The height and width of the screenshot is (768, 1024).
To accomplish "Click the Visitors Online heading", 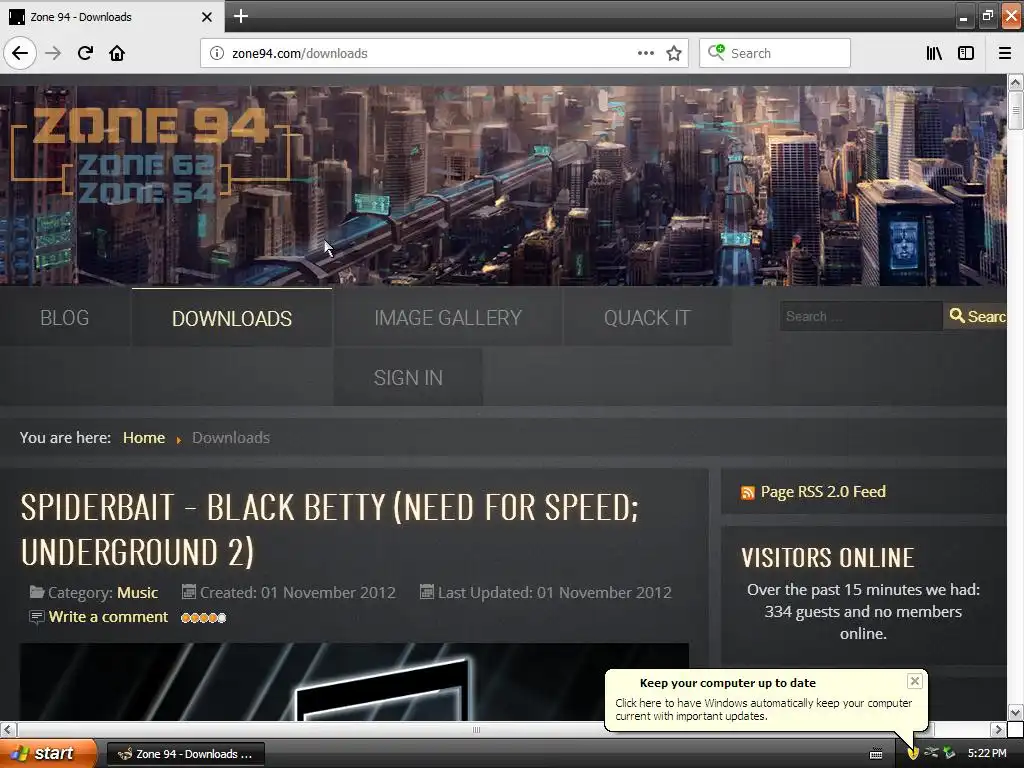I will coord(827,558).
